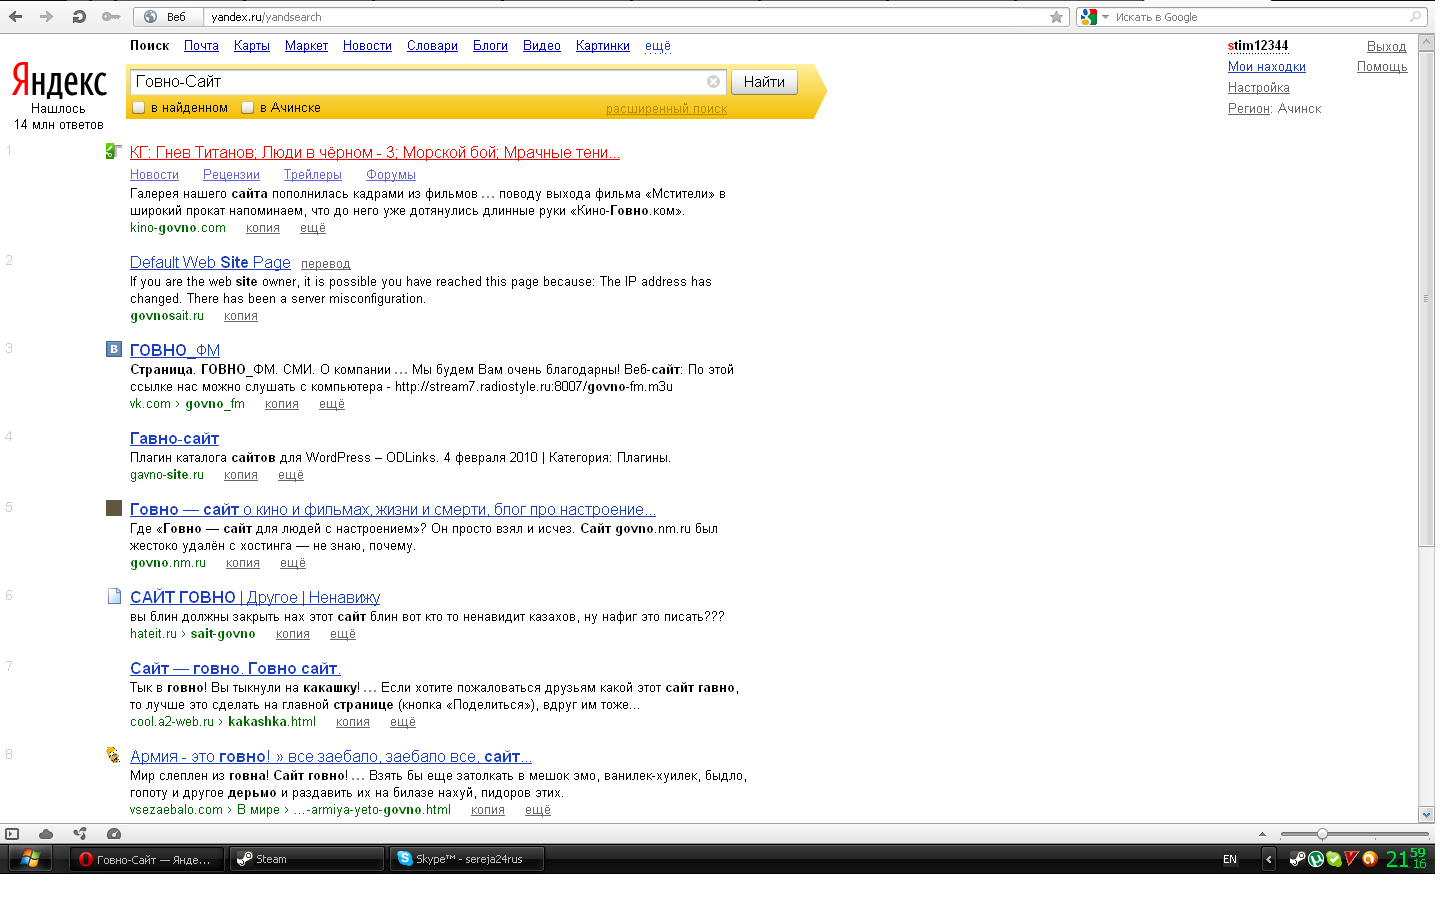The height and width of the screenshot is (900, 1440).
Task: Open the VK favicon beside ГОВНО_ФМ
Action: point(114,349)
